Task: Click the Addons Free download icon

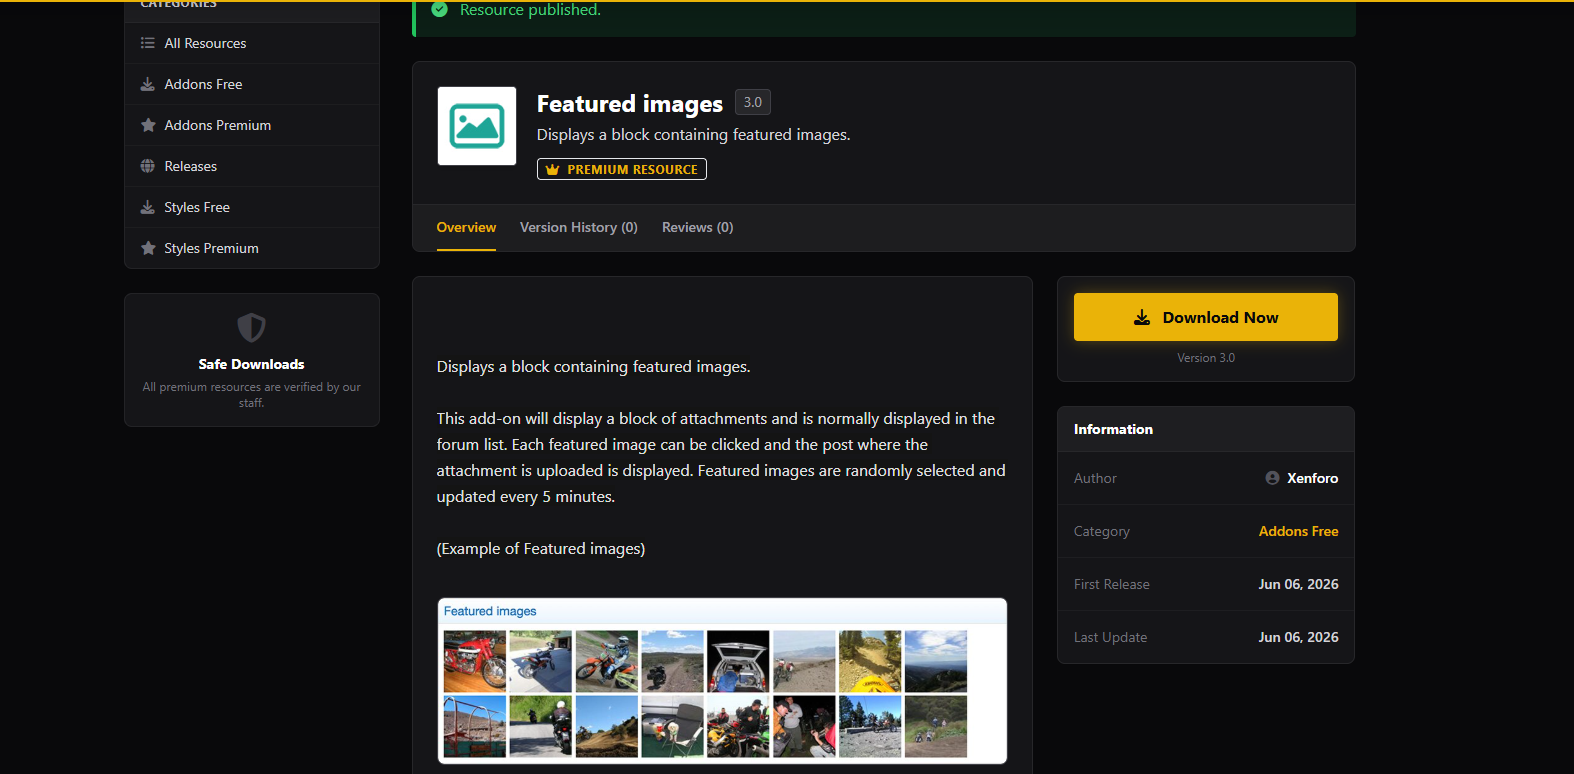Action: (148, 84)
